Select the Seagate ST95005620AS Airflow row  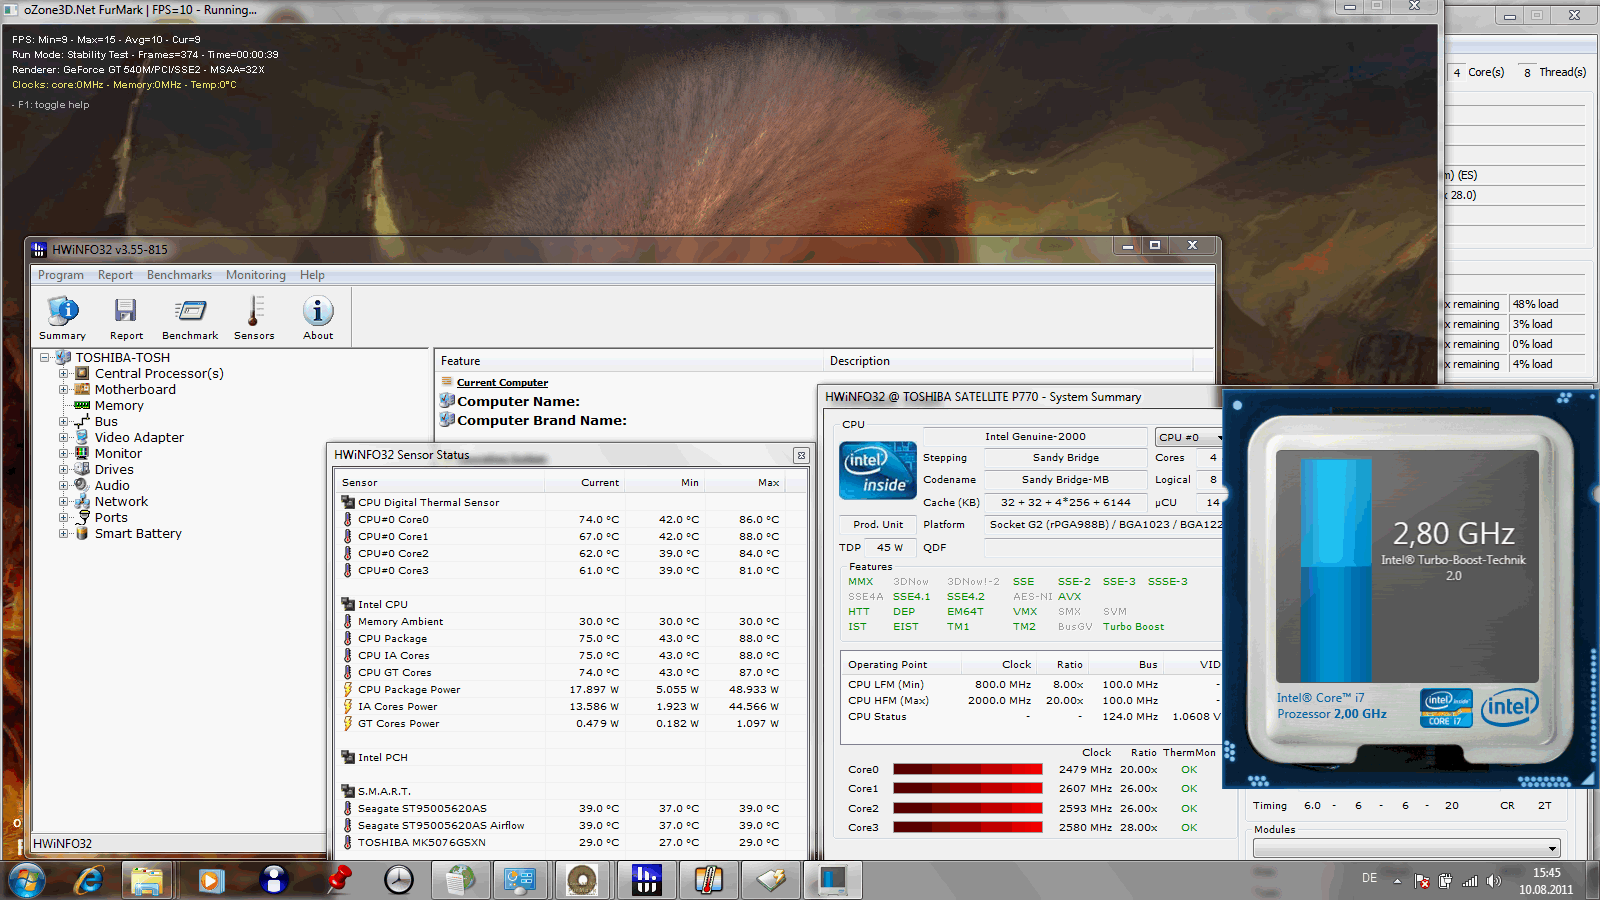(570, 825)
